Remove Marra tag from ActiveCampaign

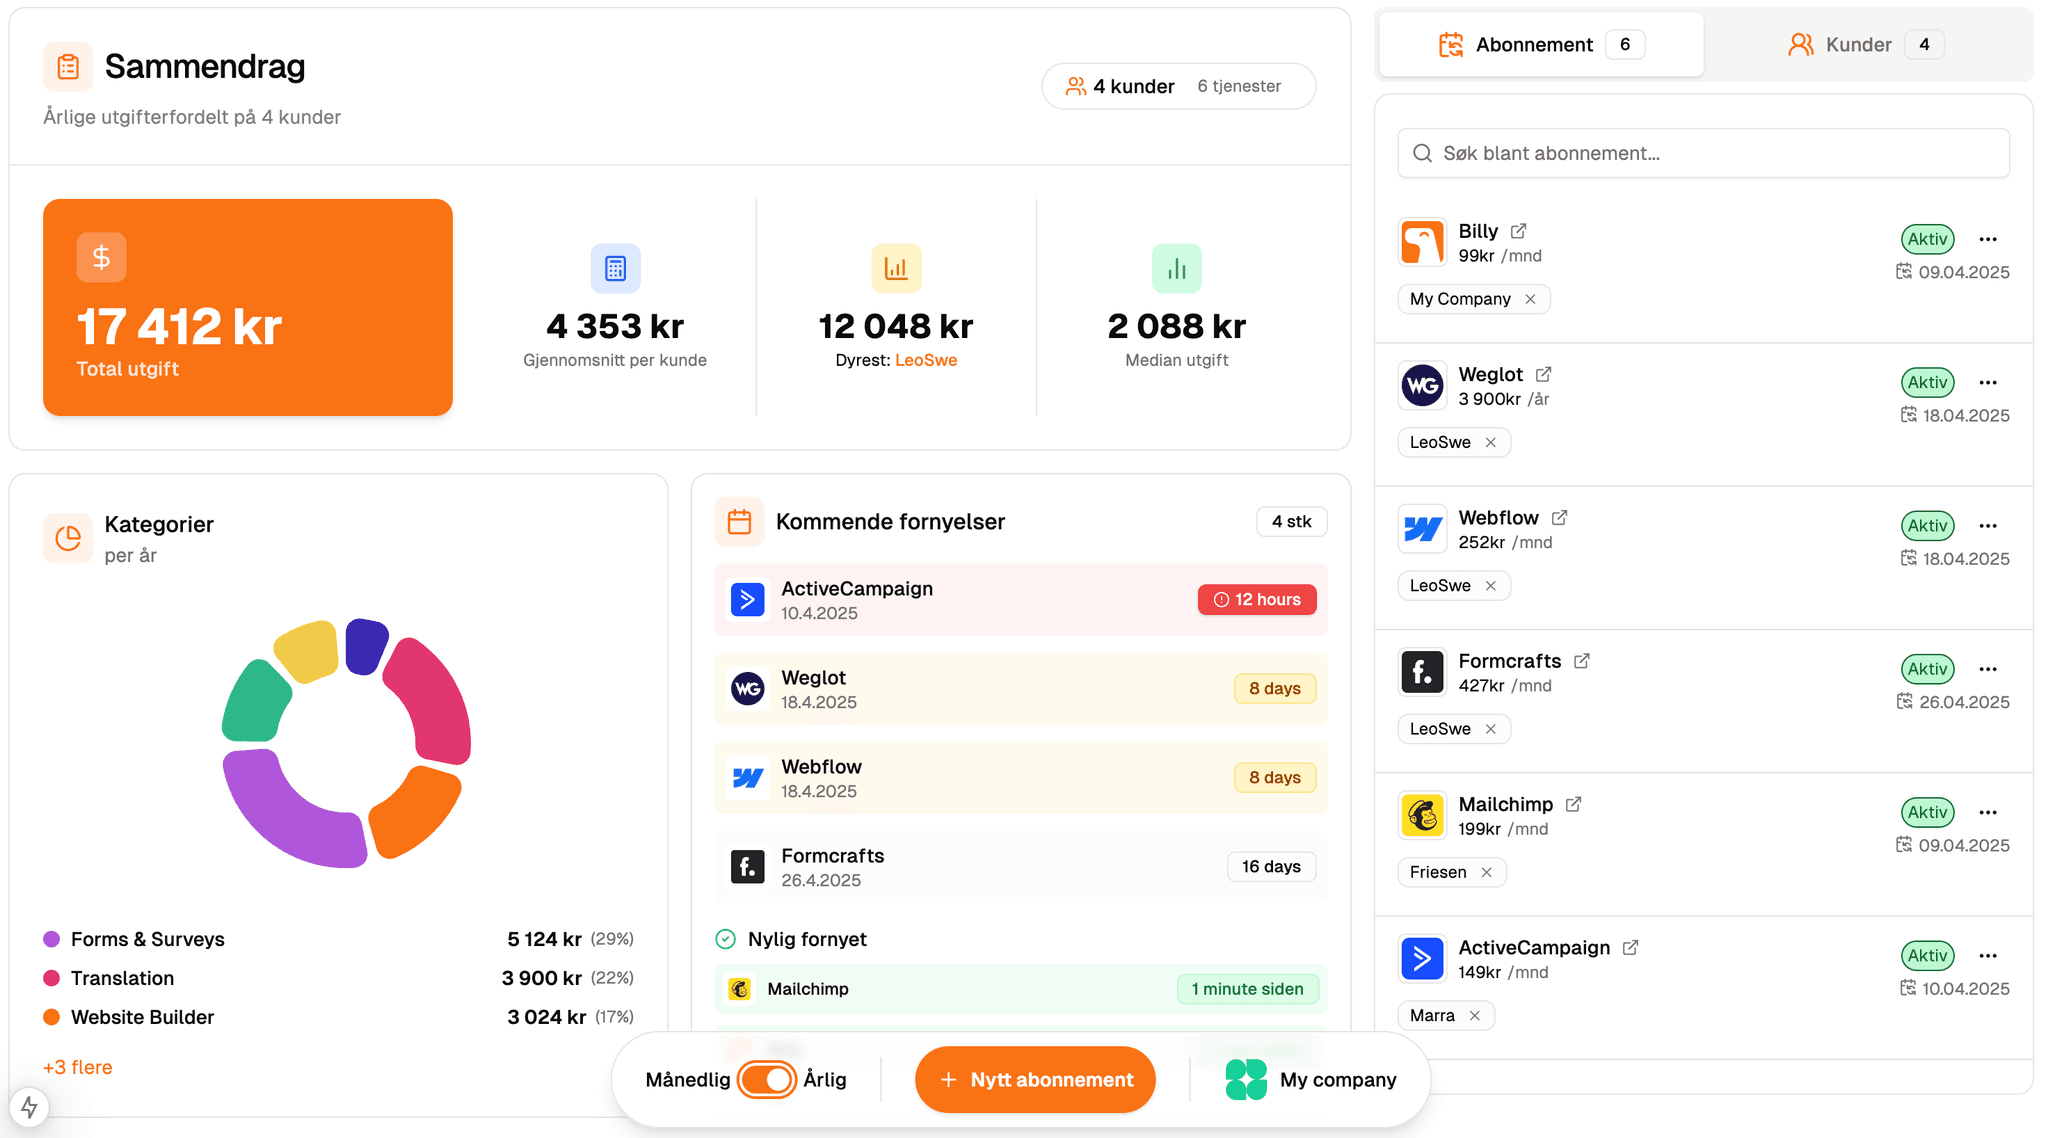point(1475,1015)
